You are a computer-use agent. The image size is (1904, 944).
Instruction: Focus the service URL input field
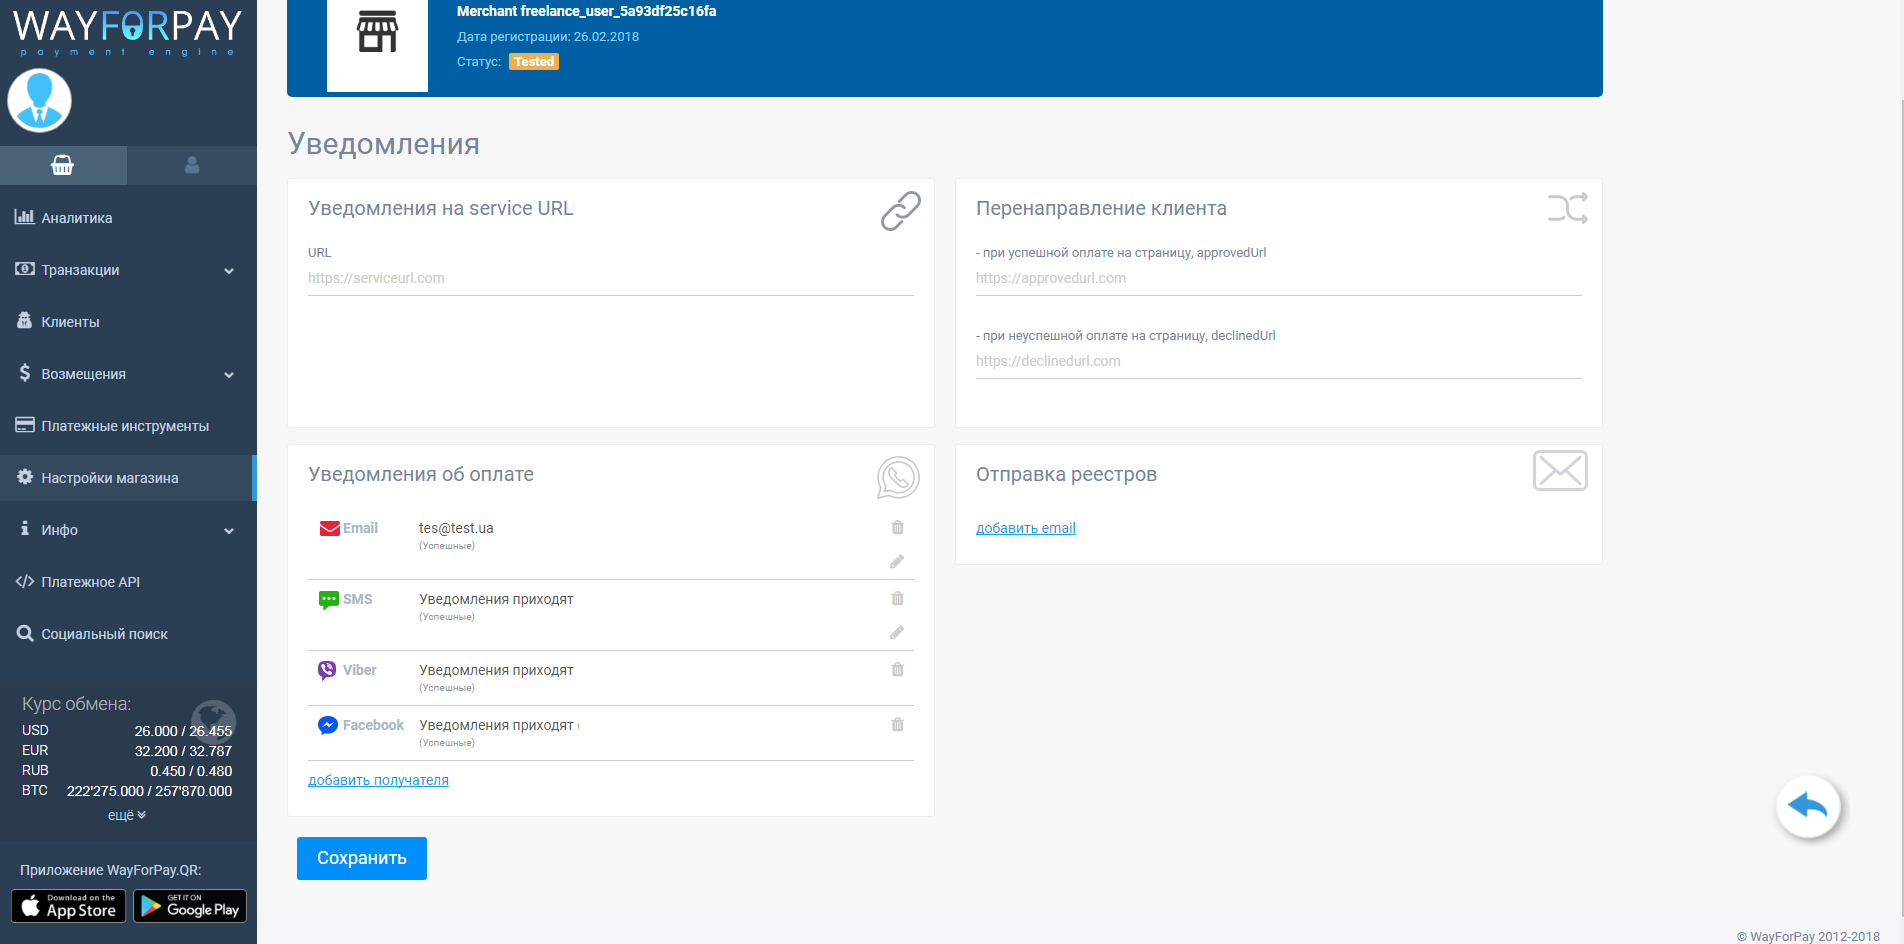610,279
